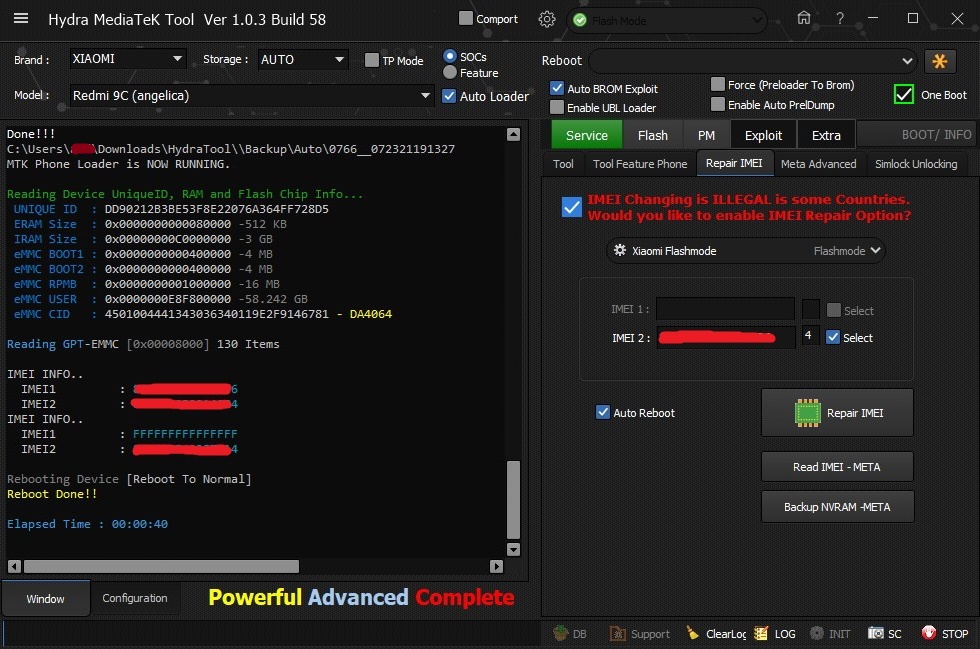Image resolution: width=980 pixels, height=649 pixels.
Task: Open the hamburger menu icon
Action: tap(21, 19)
